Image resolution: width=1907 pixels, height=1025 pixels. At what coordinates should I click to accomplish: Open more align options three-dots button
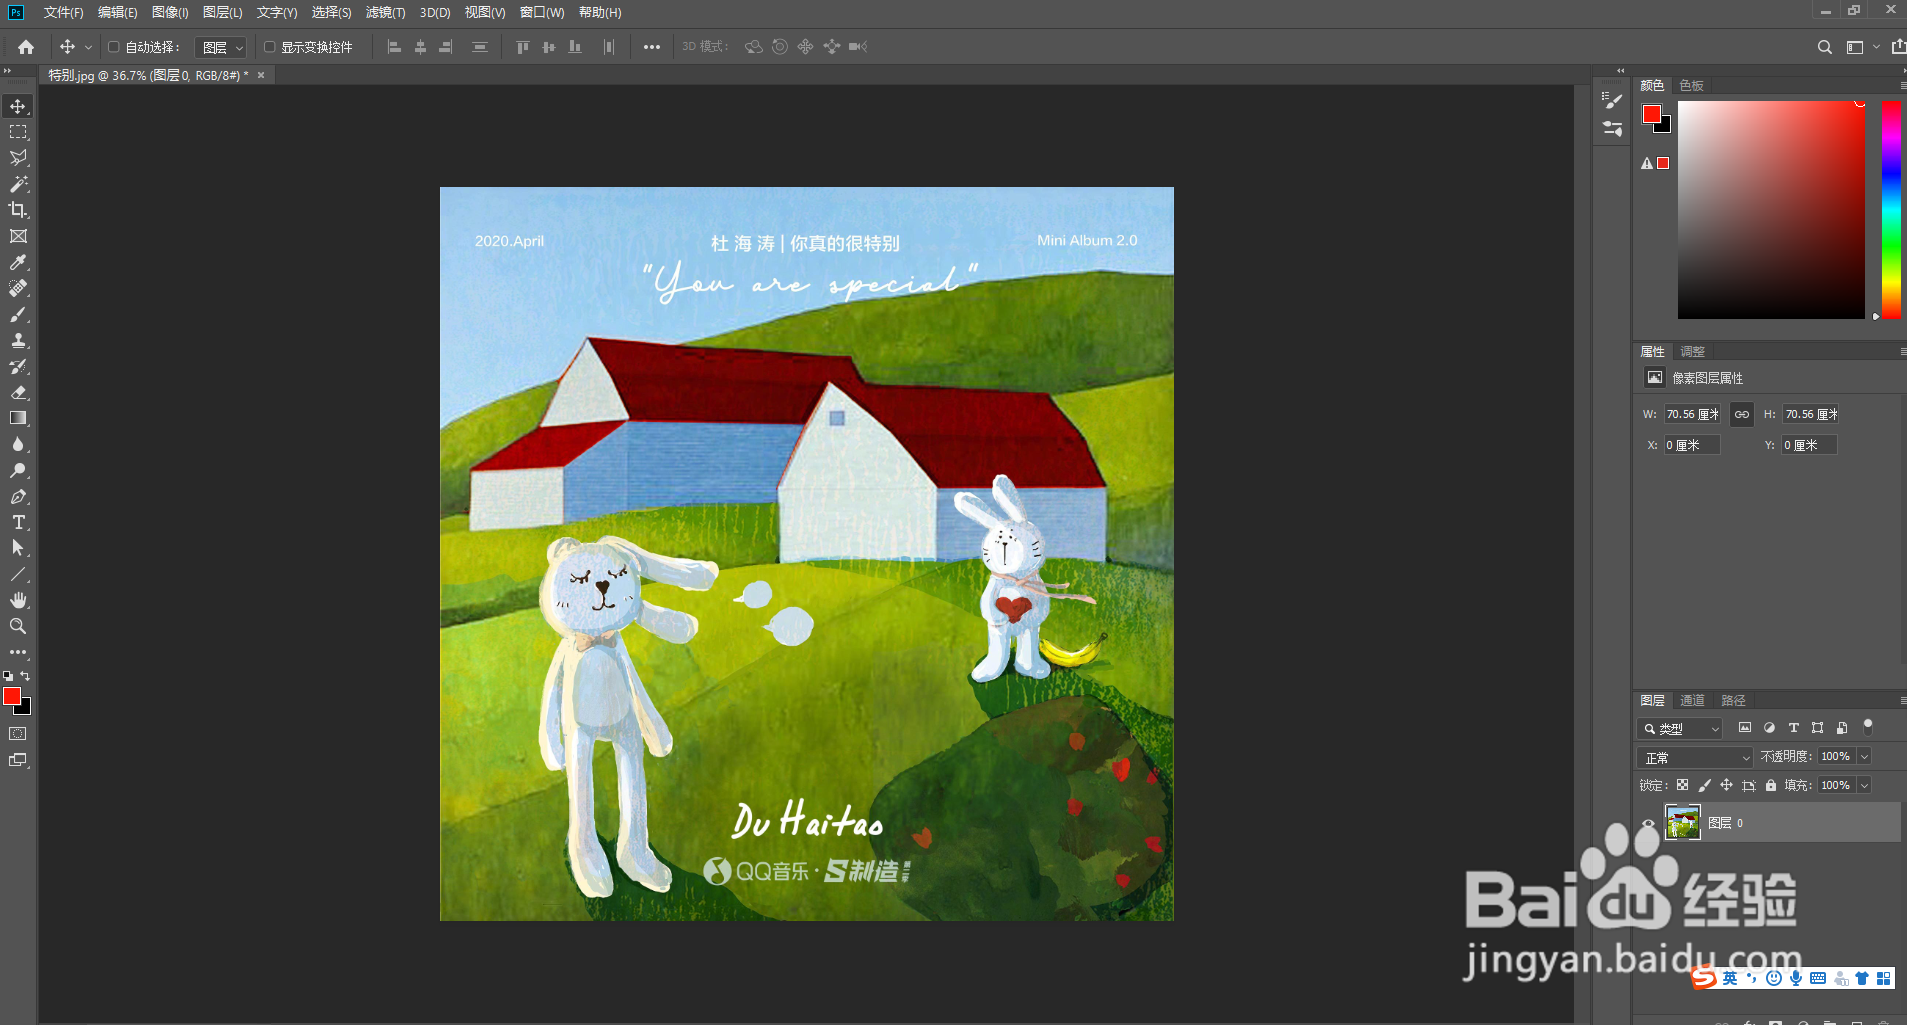coord(652,47)
